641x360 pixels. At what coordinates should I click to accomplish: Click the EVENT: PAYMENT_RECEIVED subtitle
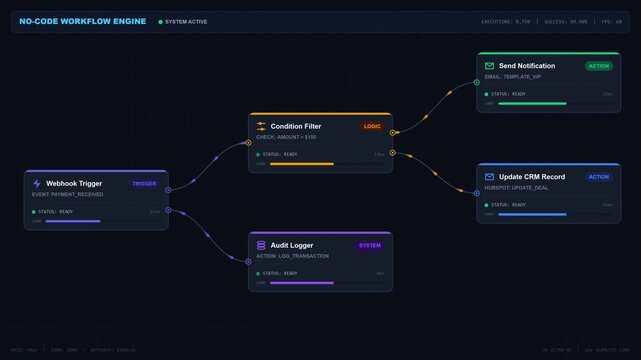pos(67,195)
